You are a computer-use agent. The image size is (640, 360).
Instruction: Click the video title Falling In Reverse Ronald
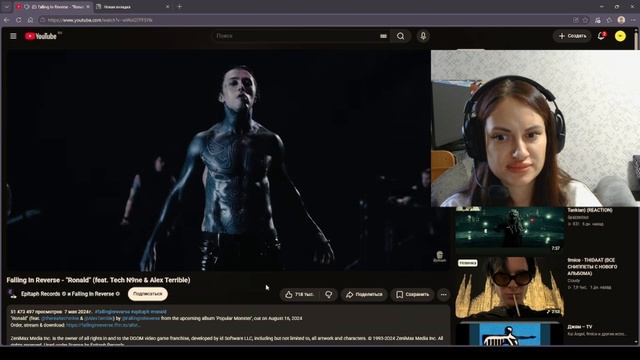coord(98,280)
